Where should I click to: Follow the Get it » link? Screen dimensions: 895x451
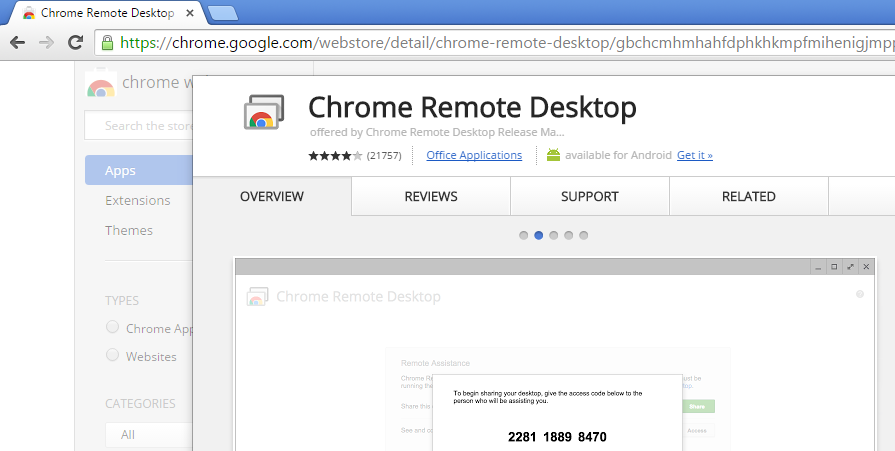[695, 155]
